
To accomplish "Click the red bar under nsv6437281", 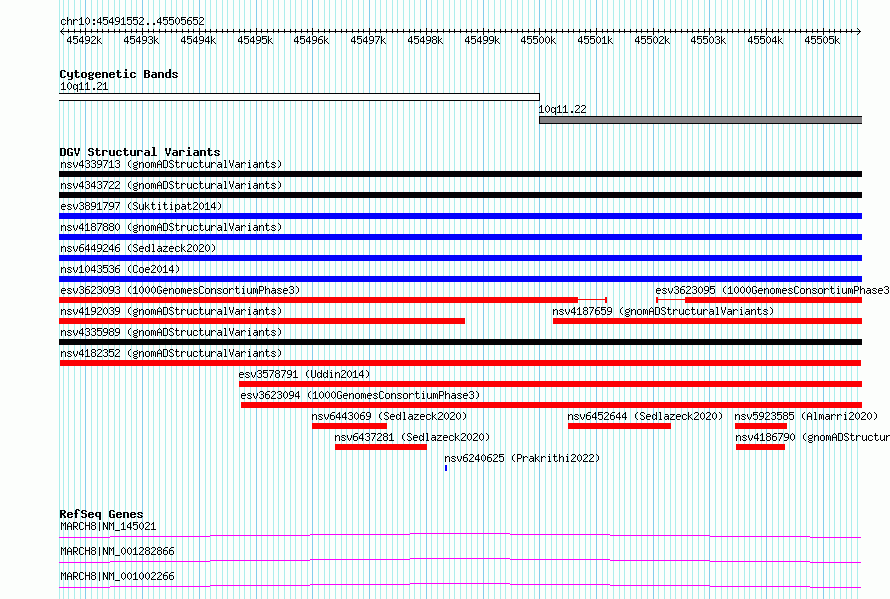I will point(381,447).
